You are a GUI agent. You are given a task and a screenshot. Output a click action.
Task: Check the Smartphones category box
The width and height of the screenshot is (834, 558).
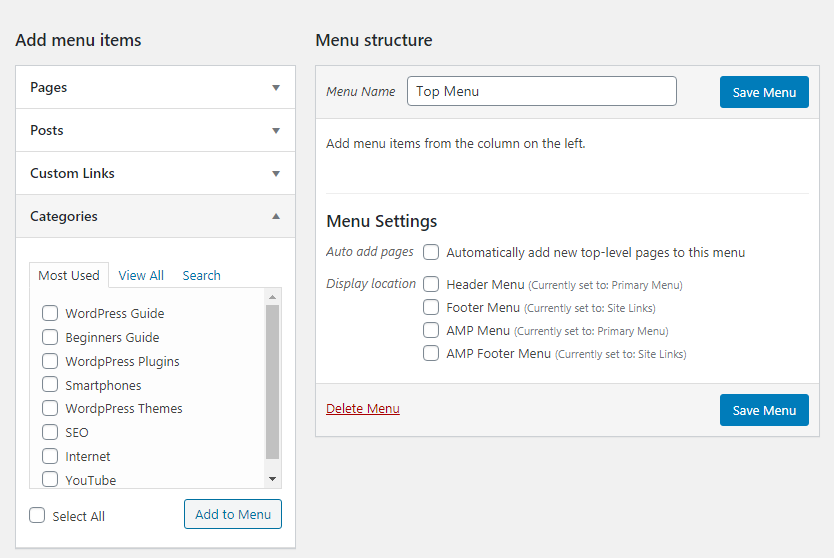(50, 385)
